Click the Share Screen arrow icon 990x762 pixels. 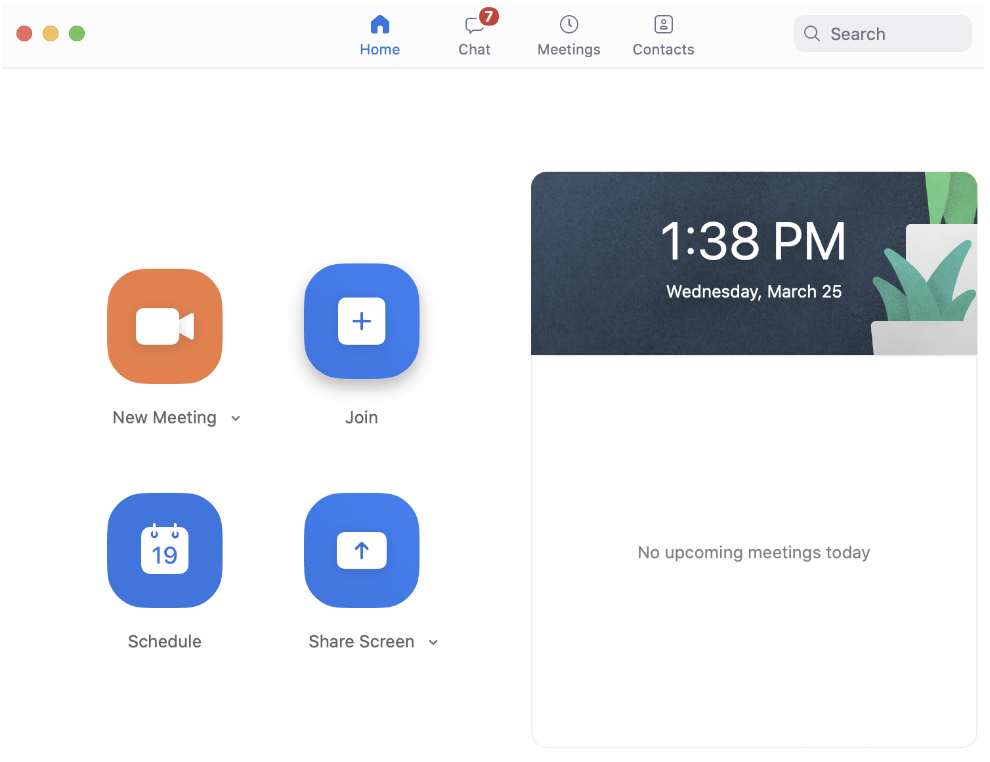click(x=362, y=550)
